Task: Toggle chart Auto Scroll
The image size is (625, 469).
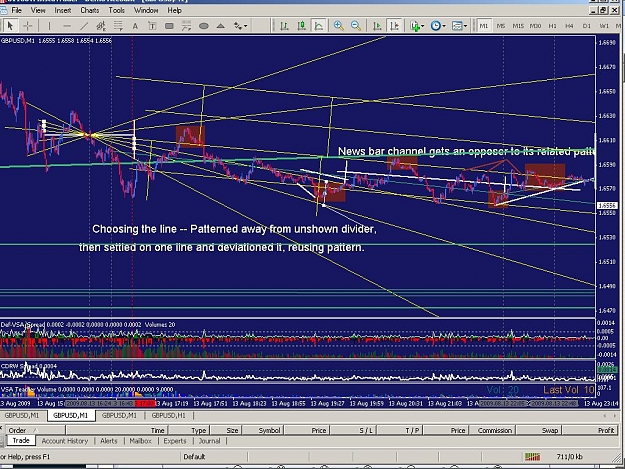Action: [x=377, y=26]
